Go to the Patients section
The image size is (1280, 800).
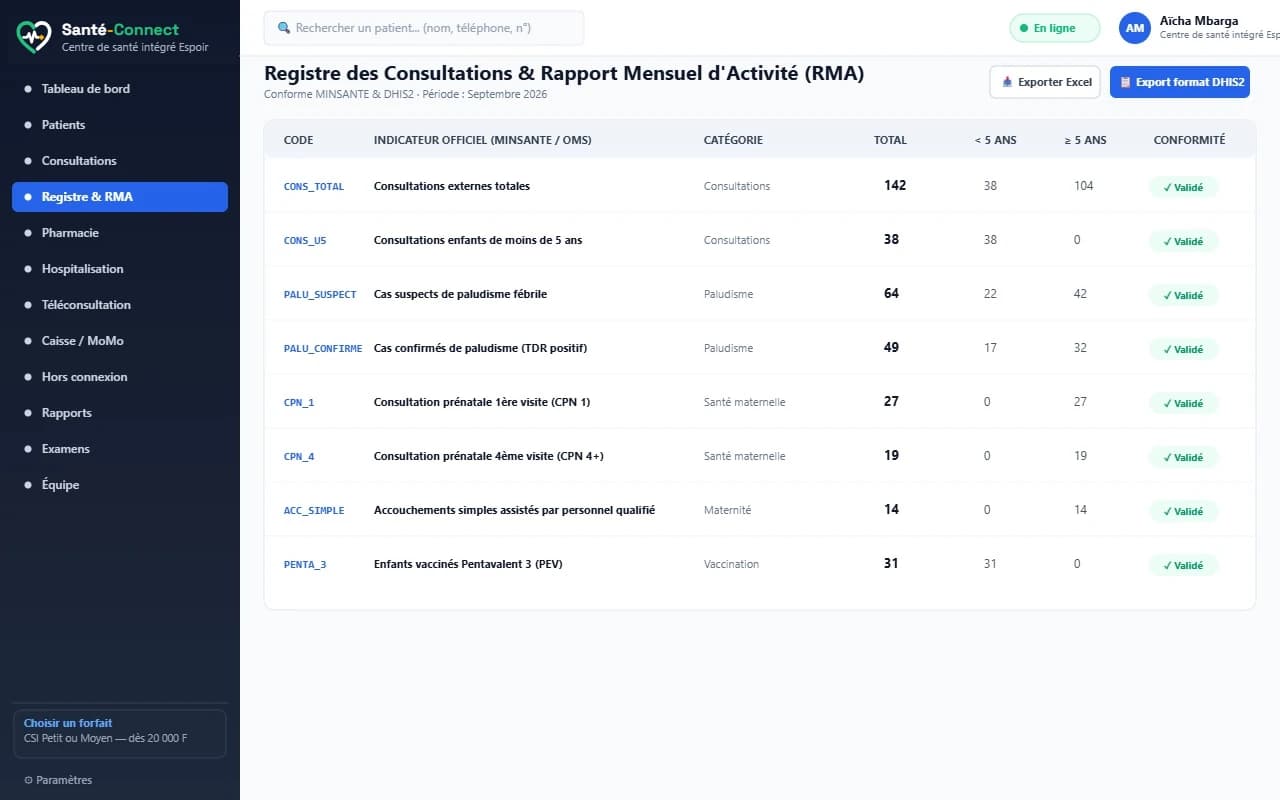[x=120, y=125]
